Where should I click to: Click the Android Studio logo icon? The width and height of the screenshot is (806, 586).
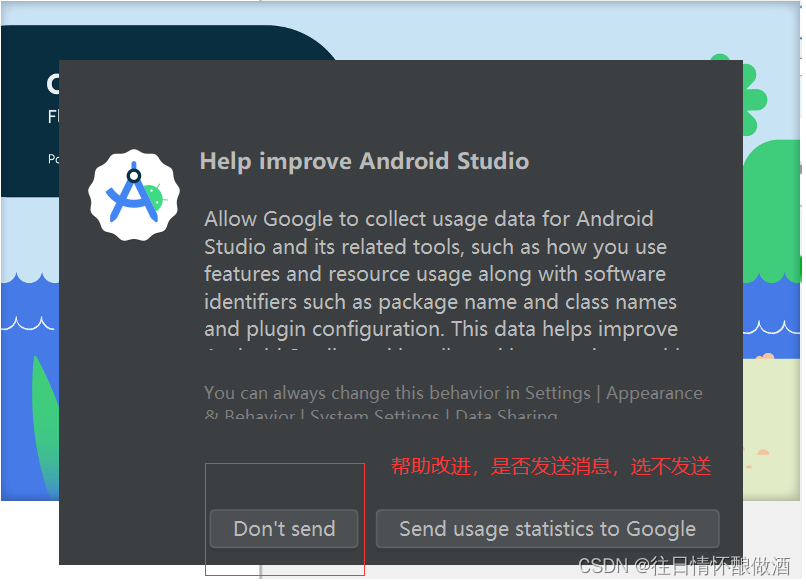pyautogui.click(x=134, y=195)
